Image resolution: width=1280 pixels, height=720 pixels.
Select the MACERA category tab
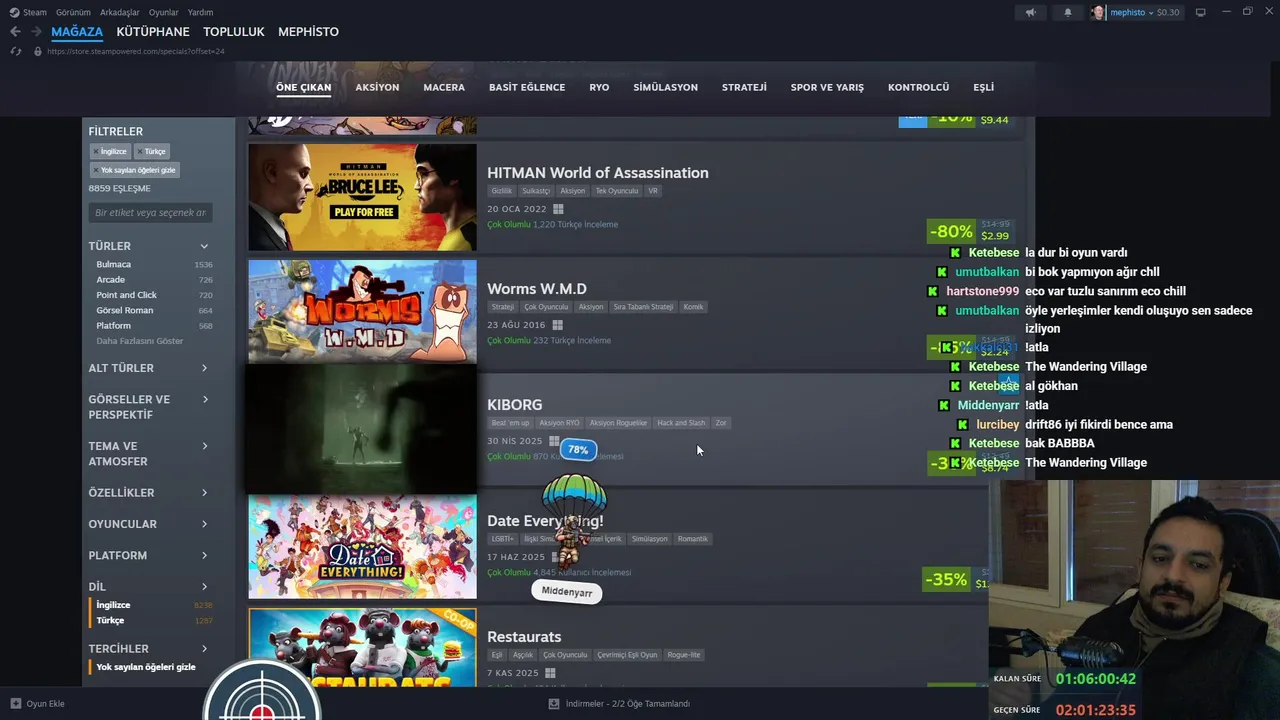tap(444, 88)
